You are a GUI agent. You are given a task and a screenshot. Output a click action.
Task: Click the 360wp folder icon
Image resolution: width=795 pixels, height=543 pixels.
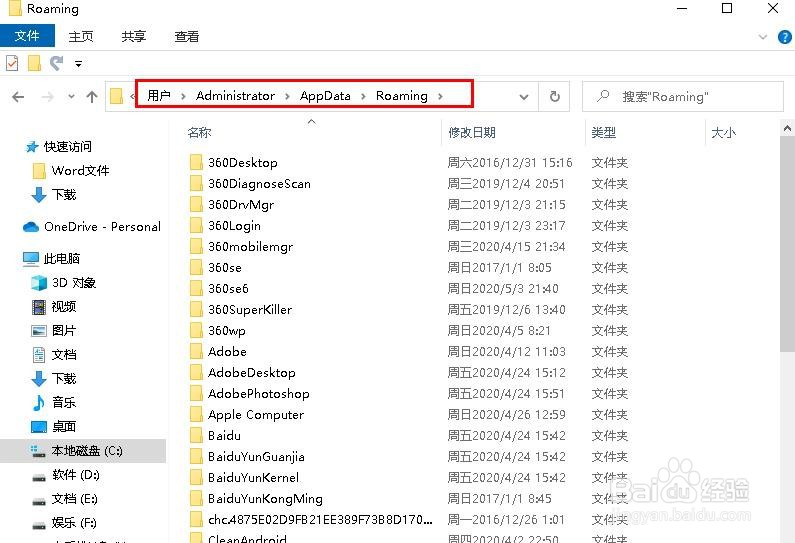[x=196, y=330]
